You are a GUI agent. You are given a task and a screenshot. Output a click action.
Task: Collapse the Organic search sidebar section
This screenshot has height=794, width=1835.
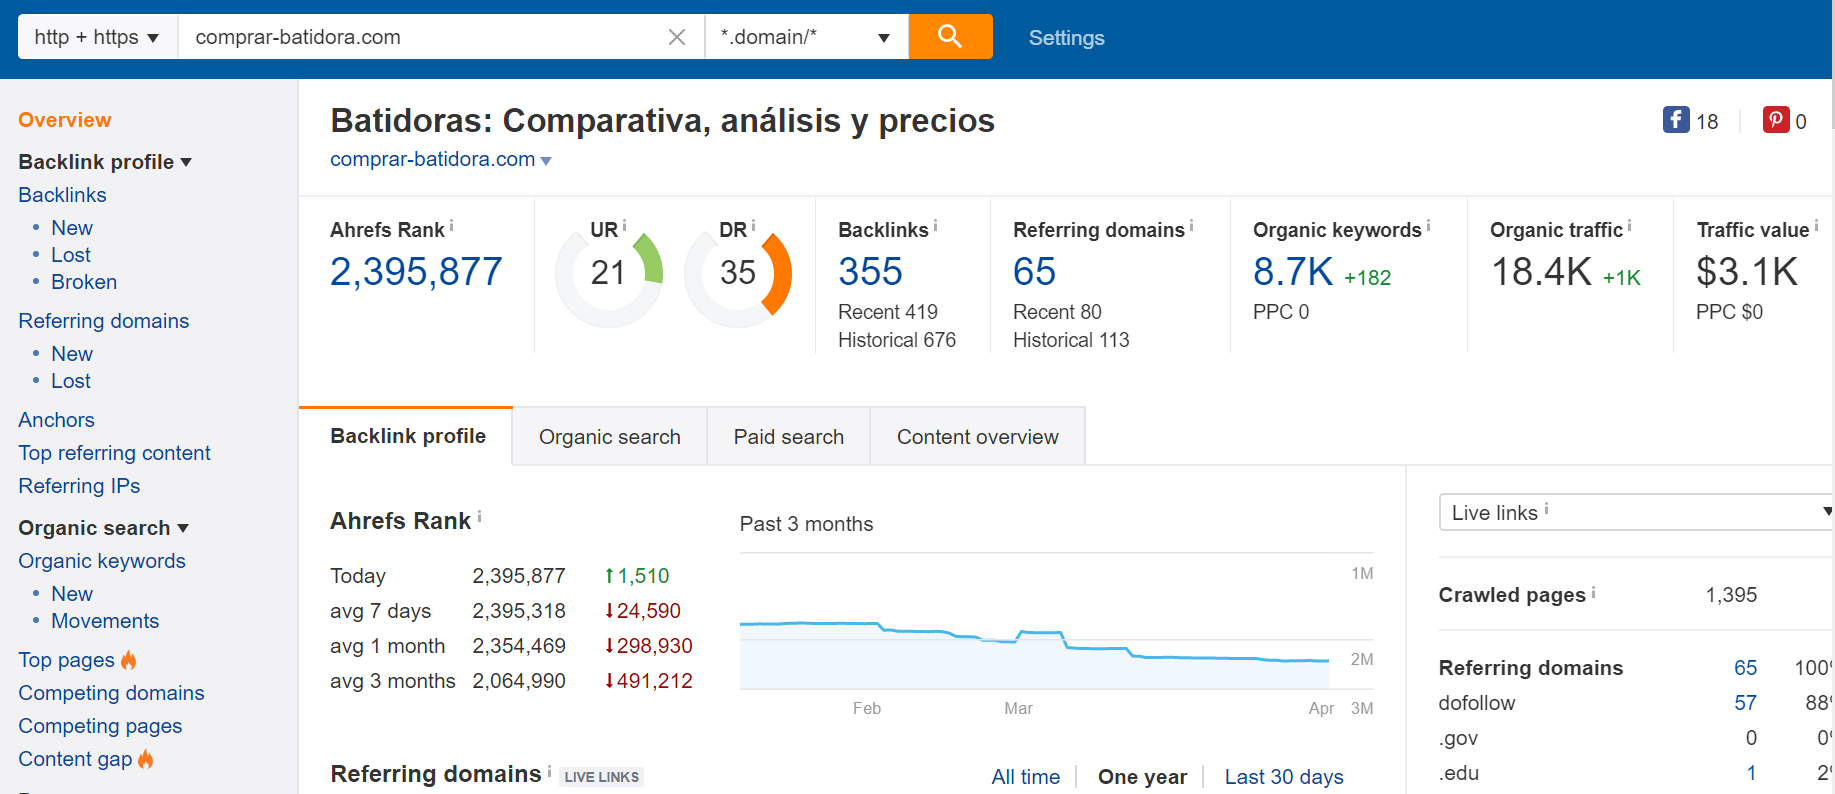[103, 528]
